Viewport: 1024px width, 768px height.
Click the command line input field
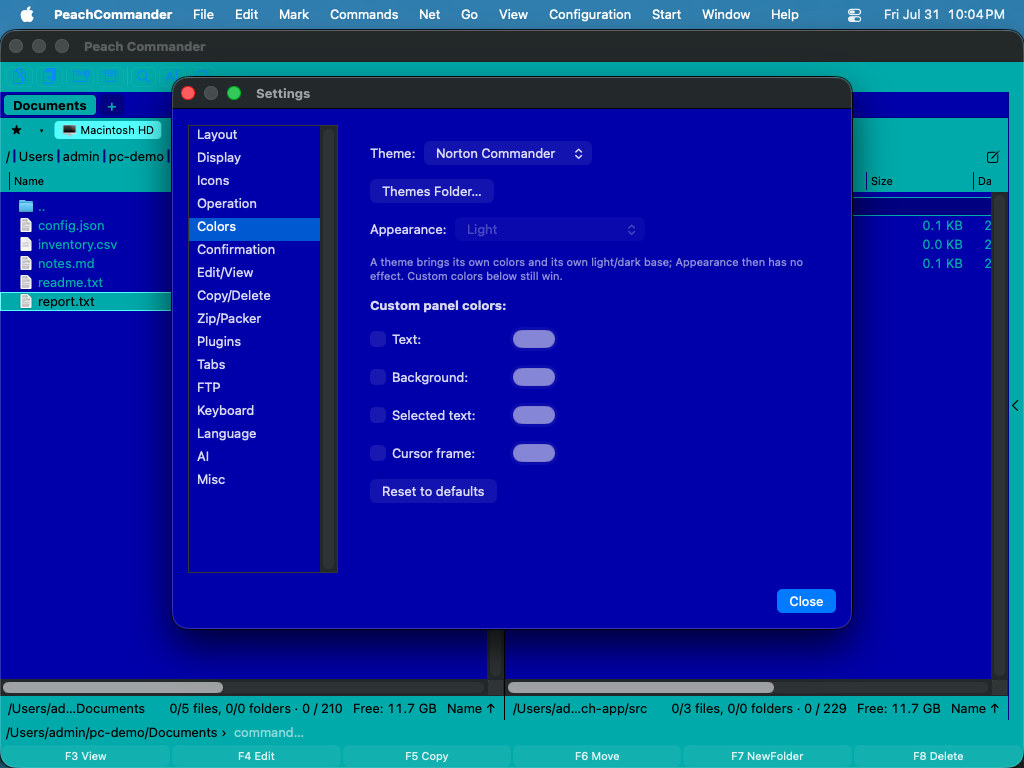pyautogui.click(x=624, y=733)
